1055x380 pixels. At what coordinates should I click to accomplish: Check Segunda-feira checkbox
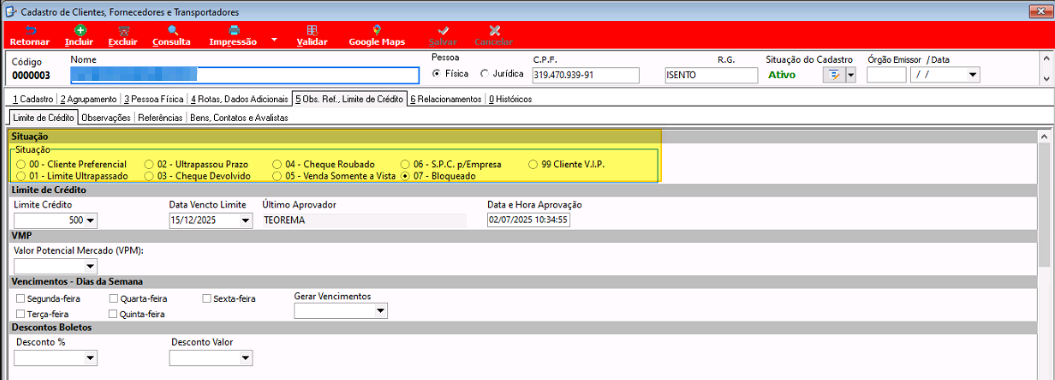pyautogui.click(x=22, y=299)
